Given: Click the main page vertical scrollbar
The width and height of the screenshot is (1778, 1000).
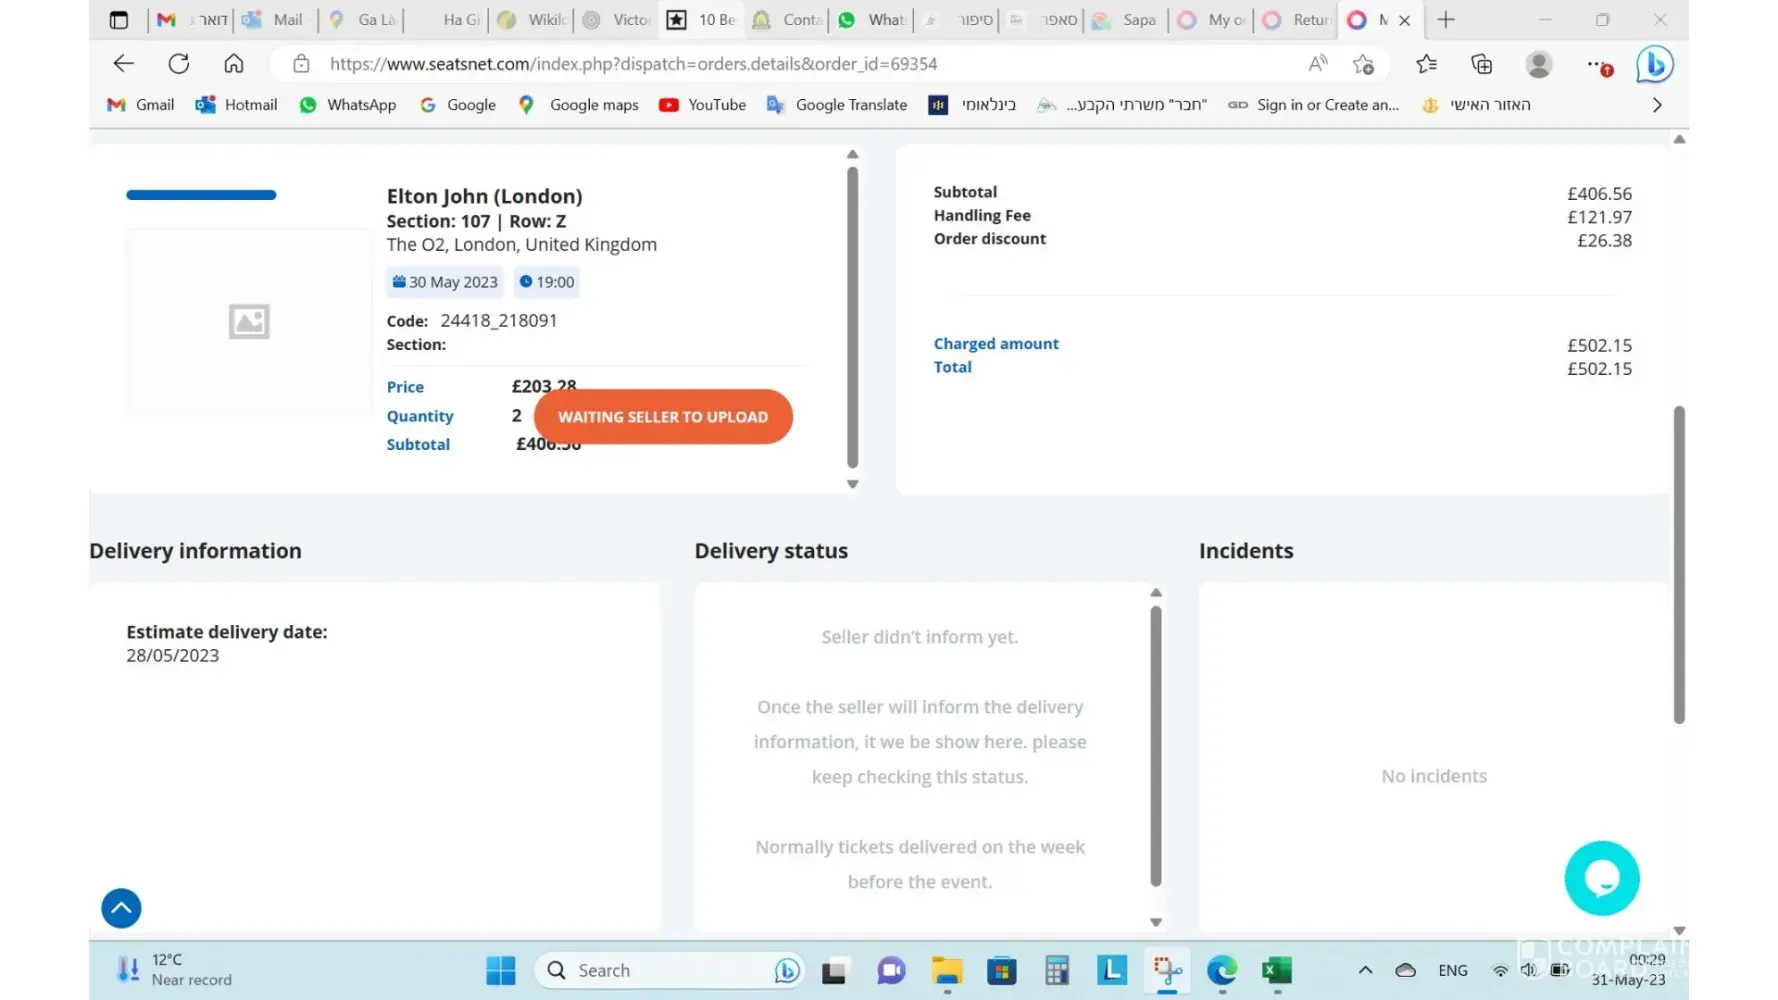Looking at the screenshot, I should point(1679,564).
